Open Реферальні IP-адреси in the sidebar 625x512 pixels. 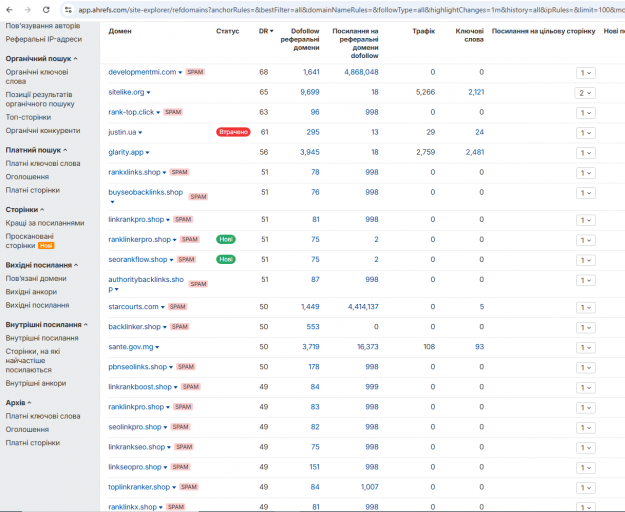pos(44,39)
